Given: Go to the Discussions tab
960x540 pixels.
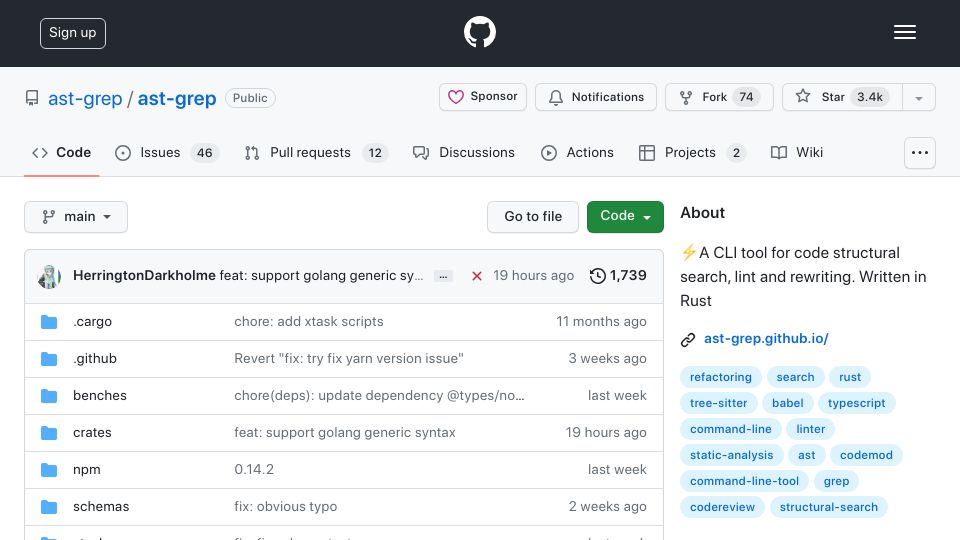Looking at the screenshot, I should (x=463, y=152).
